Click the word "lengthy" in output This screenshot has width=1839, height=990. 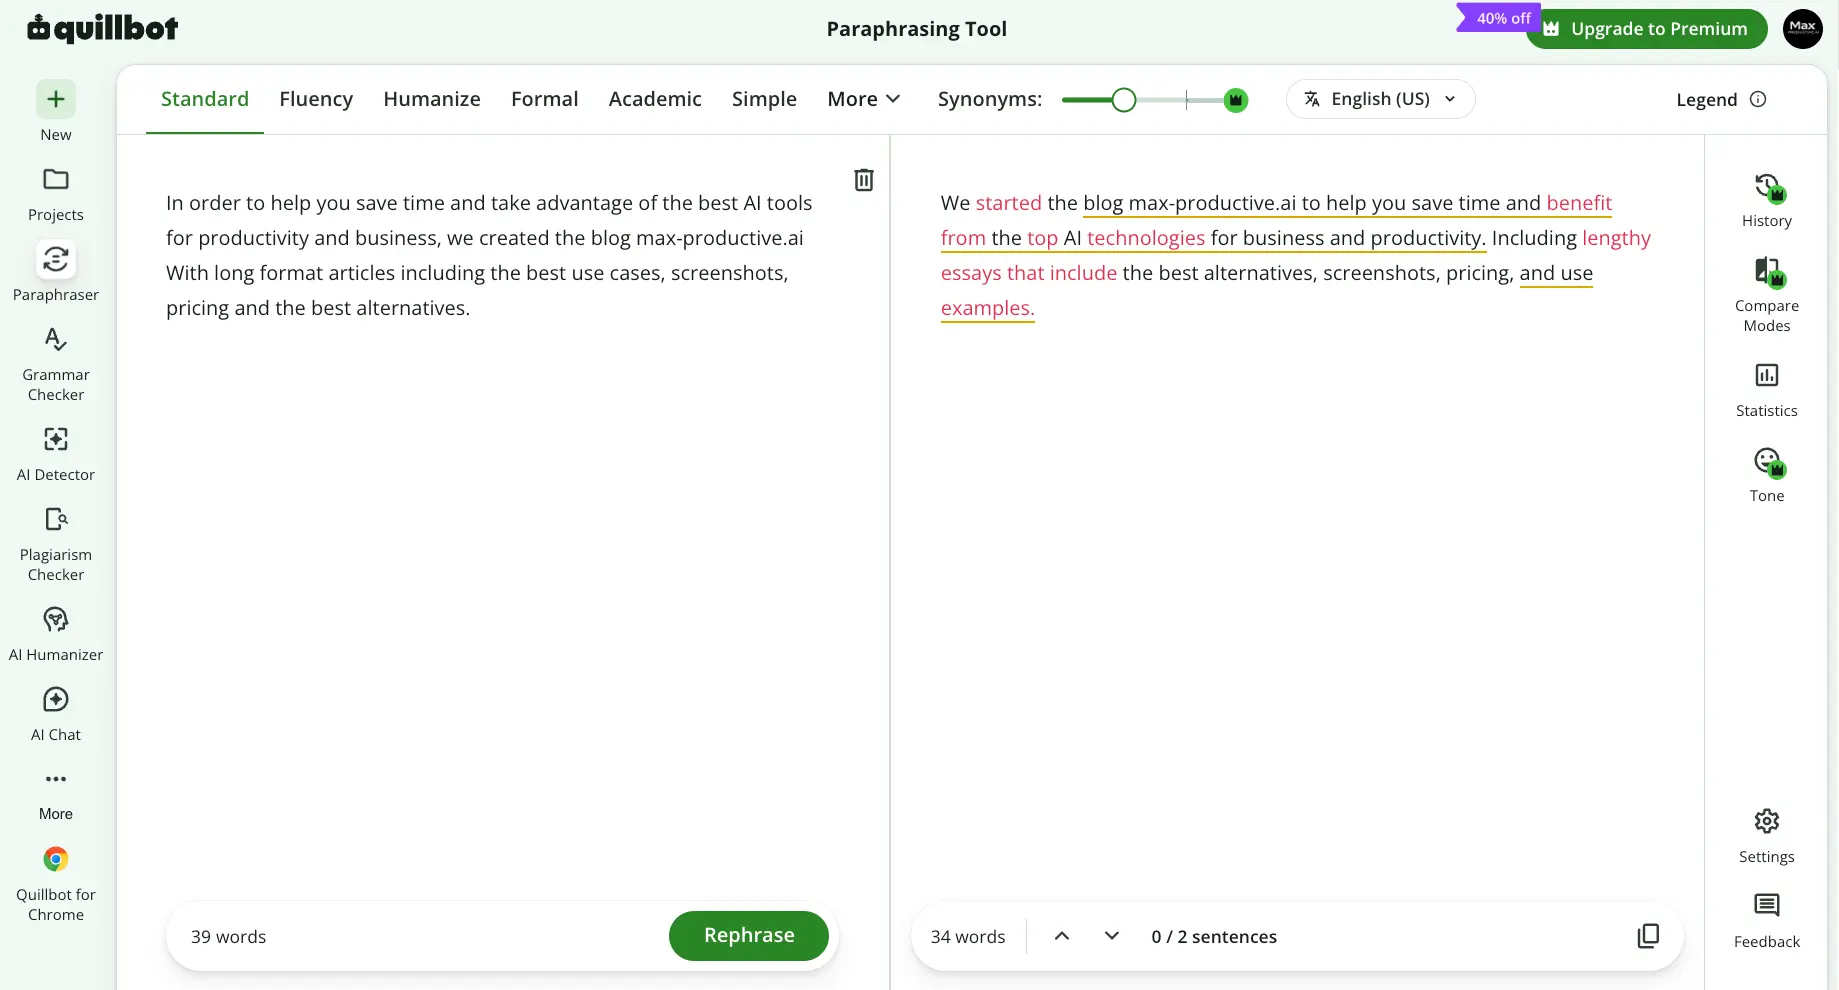coord(1616,238)
